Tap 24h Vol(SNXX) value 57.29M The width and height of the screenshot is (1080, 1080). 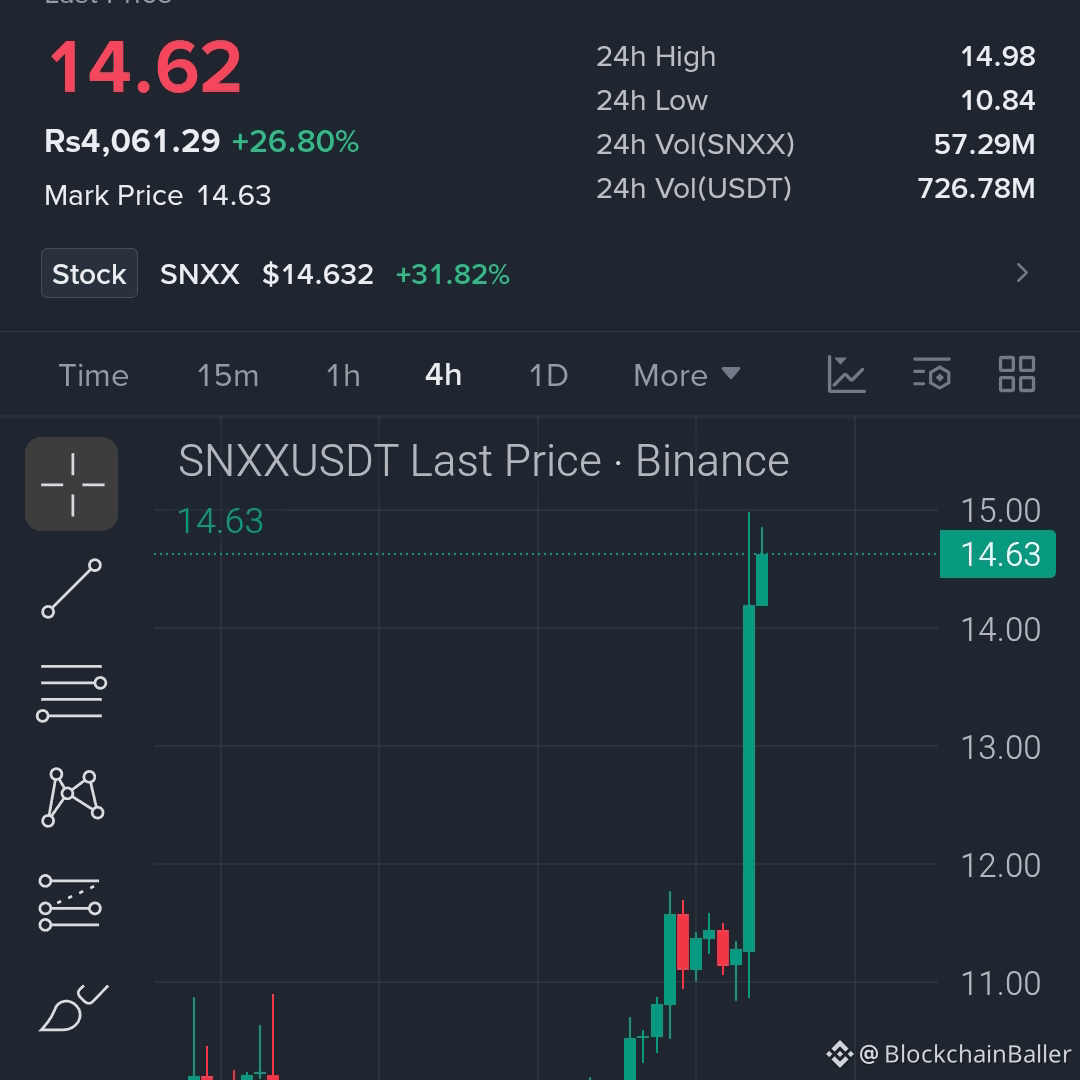click(985, 145)
